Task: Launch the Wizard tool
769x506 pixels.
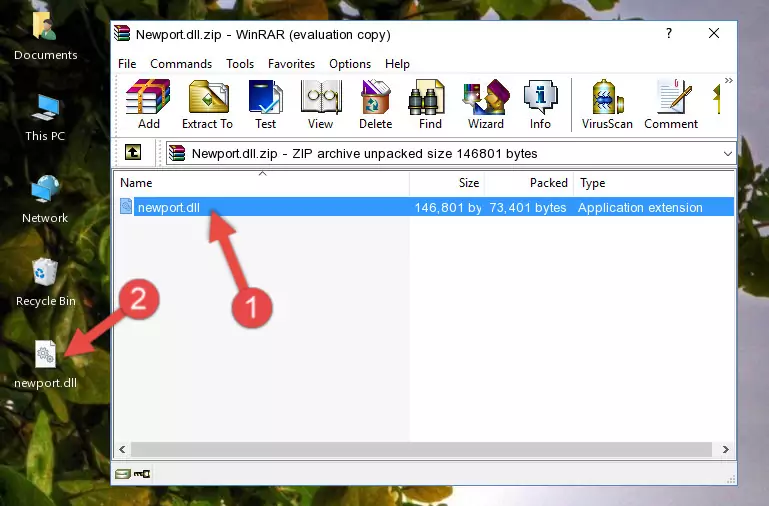Action: 486,104
